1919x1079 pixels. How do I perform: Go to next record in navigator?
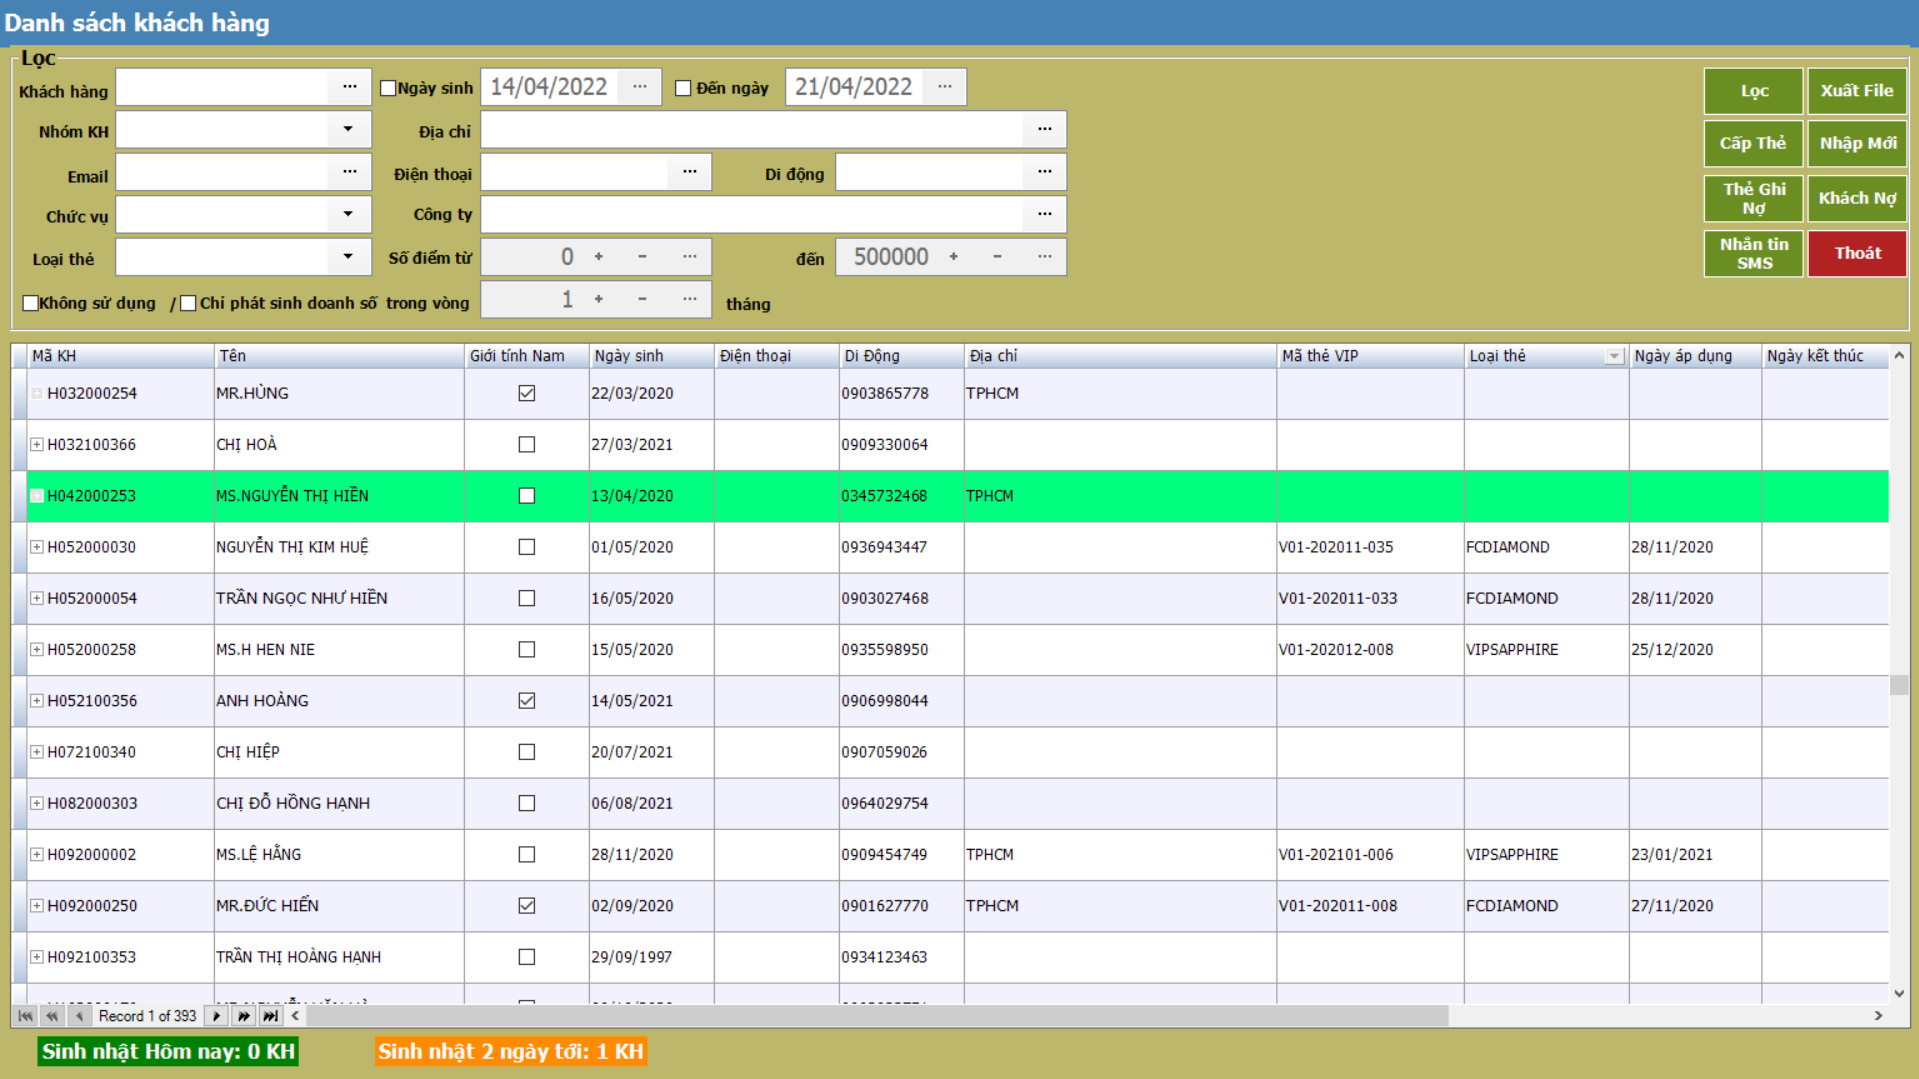(x=216, y=1016)
